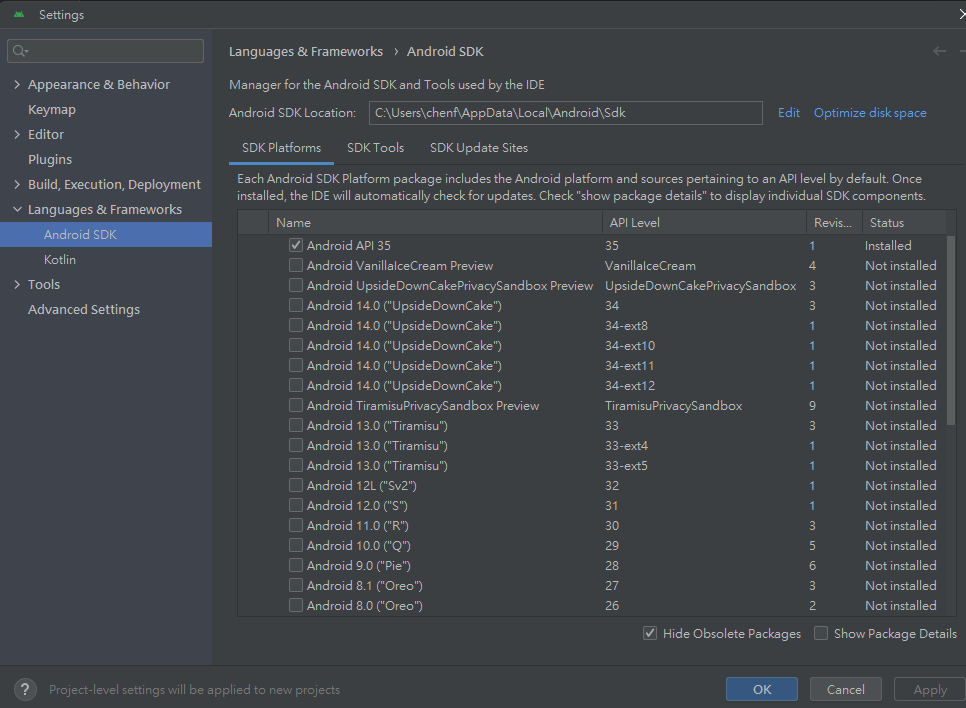Collapse Languages & Frameworks section
The height and width of the screenshot is (708, 966).
click(x=17, y=210)
